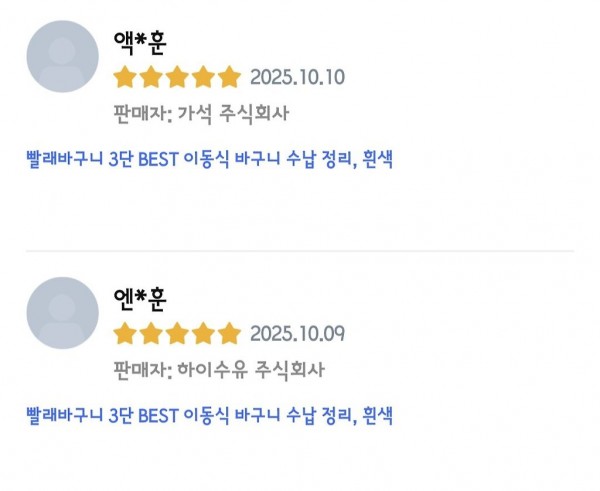Click the profile avatar of reviewer 액*훈

tap(62, 56)
